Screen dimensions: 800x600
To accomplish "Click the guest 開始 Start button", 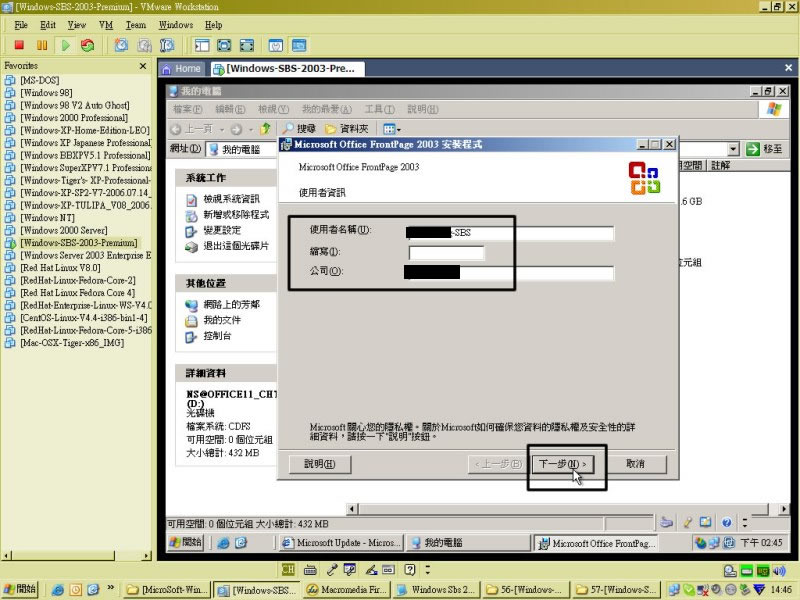I will 186,542.
